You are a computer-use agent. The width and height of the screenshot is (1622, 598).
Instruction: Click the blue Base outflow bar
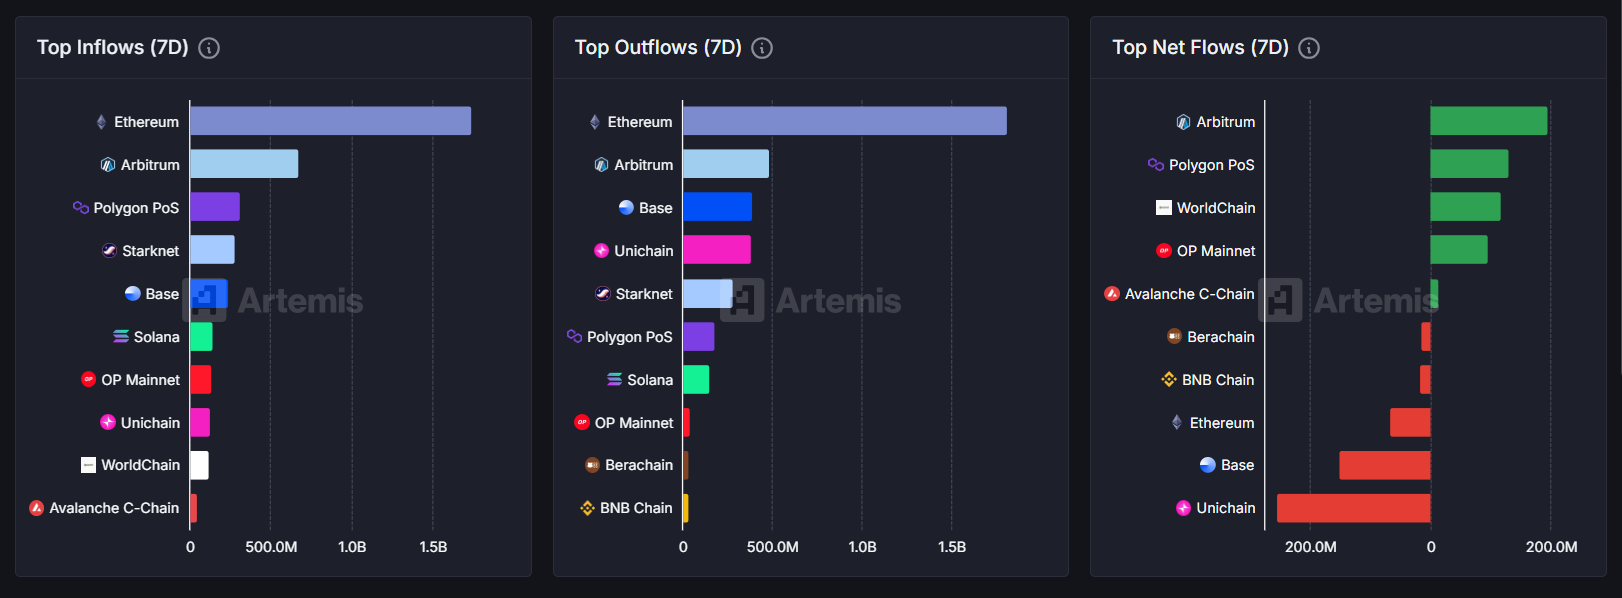tap(717, 207)
